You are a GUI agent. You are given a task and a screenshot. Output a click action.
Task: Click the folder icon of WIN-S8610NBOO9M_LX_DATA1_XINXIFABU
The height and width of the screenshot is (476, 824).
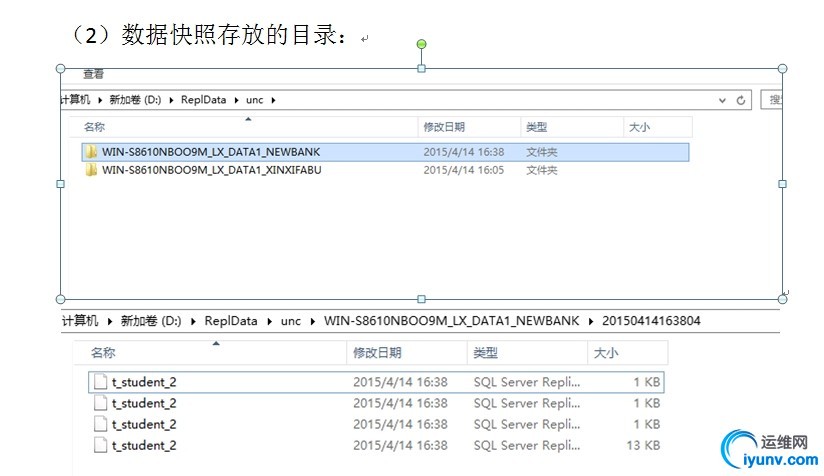point(91,170)
